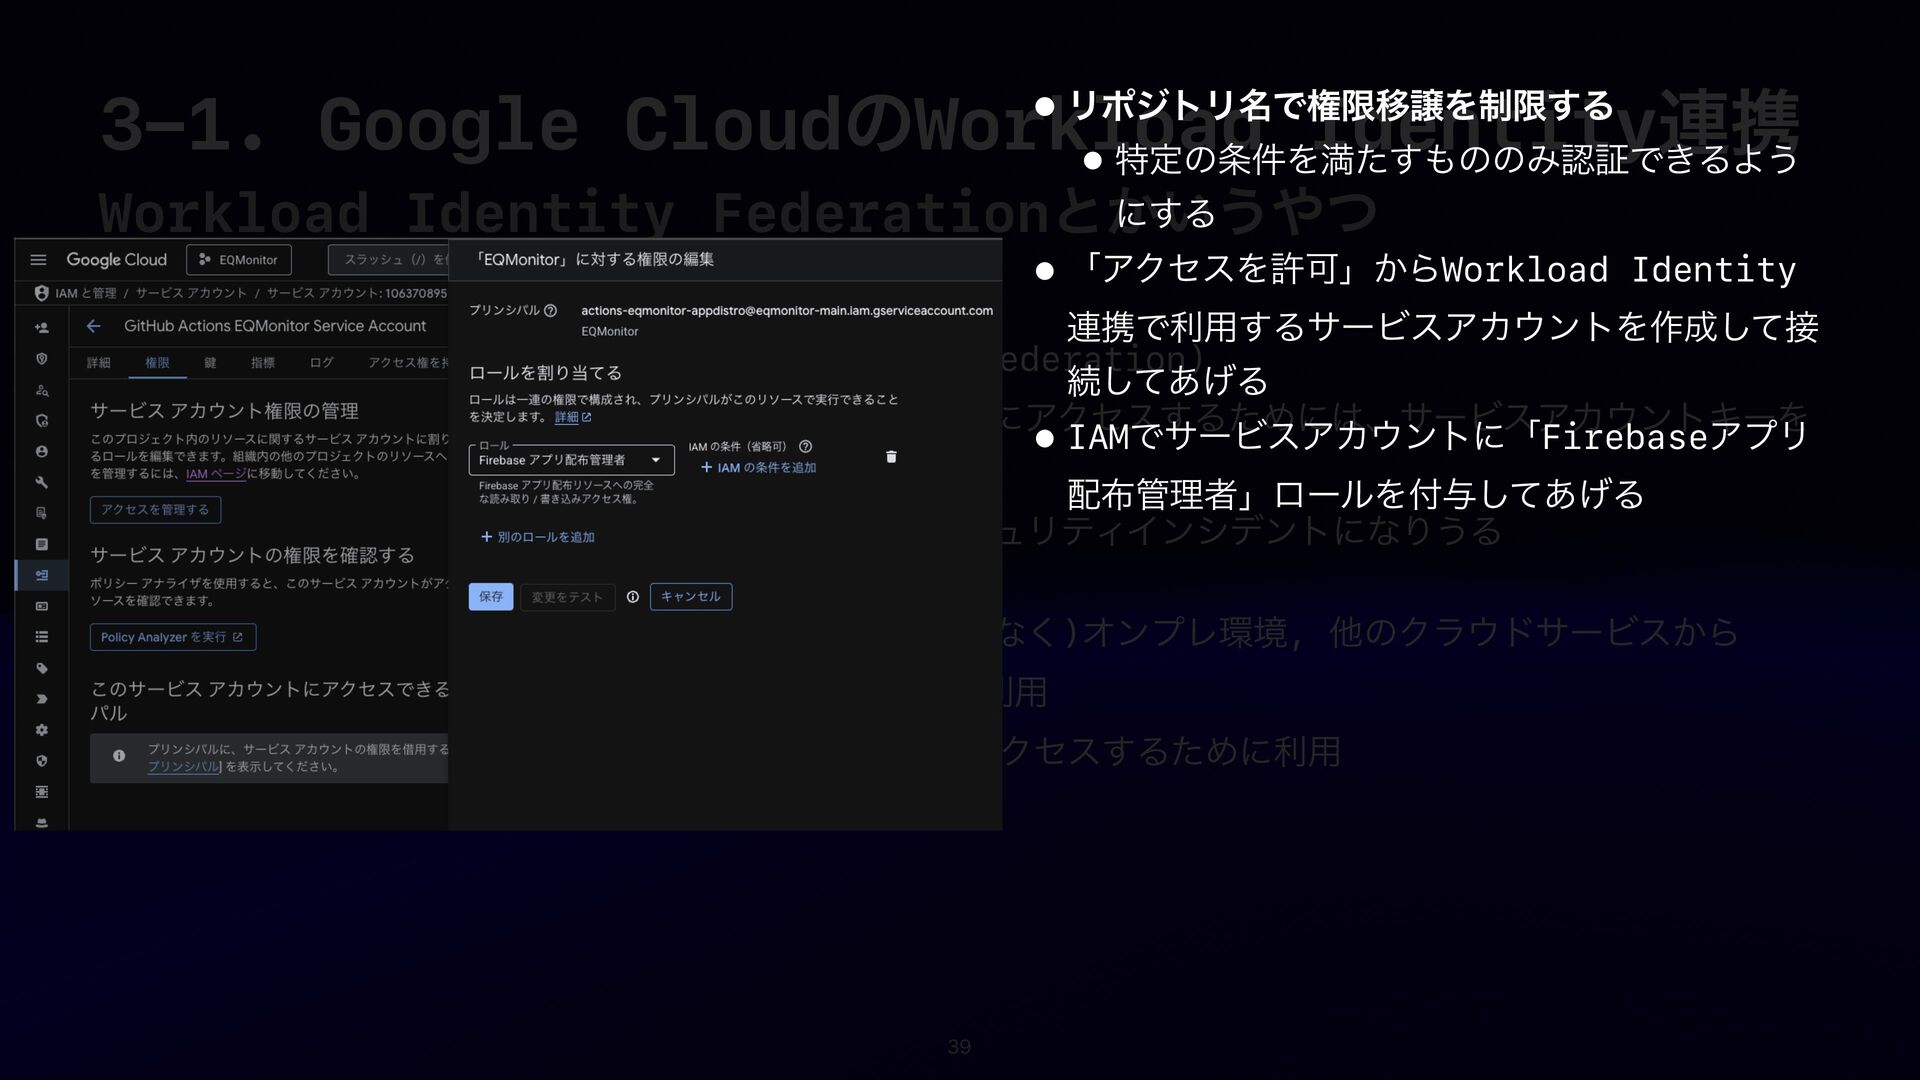Image resolution: width=1920 pixels, height=1080 pixels.
Task: Open the wrench icon in the left sidebar
Action: [x=41, y=482]
